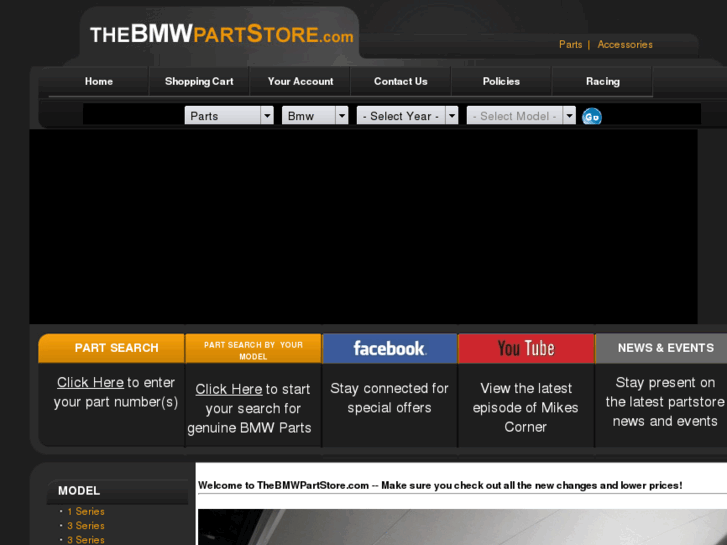
Task: Open the Policies menu item
Action: coord(501,81)
